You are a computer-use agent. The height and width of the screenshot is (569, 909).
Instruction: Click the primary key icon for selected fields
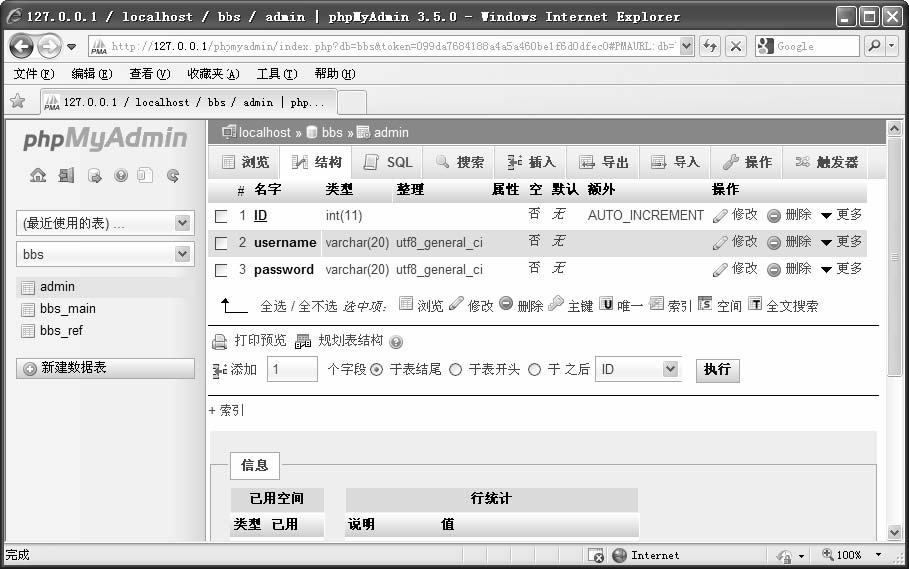(x=555, y=303)
